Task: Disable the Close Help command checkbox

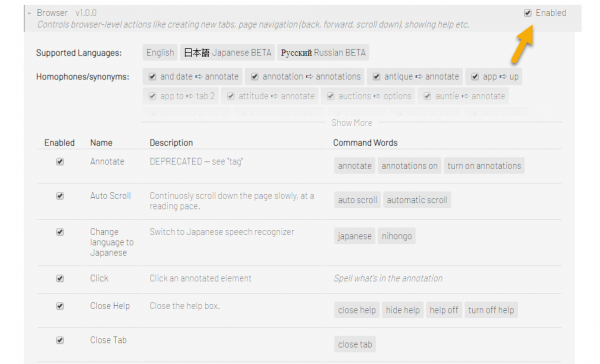Action: (x=60, y=306)
